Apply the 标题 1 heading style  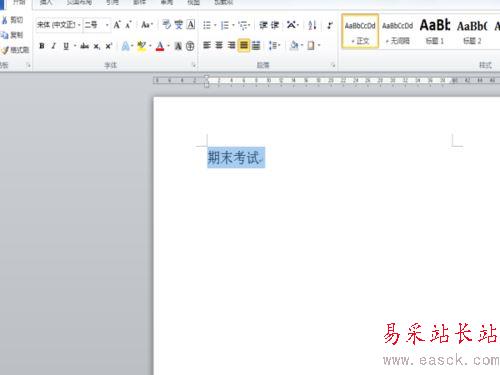click(x=435, y=32)
